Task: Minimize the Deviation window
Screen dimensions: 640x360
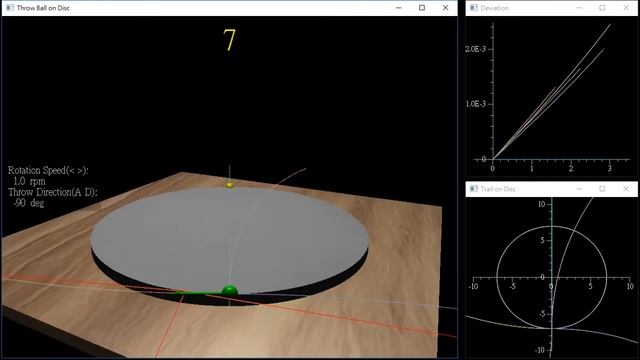Action: coord(579,8)
